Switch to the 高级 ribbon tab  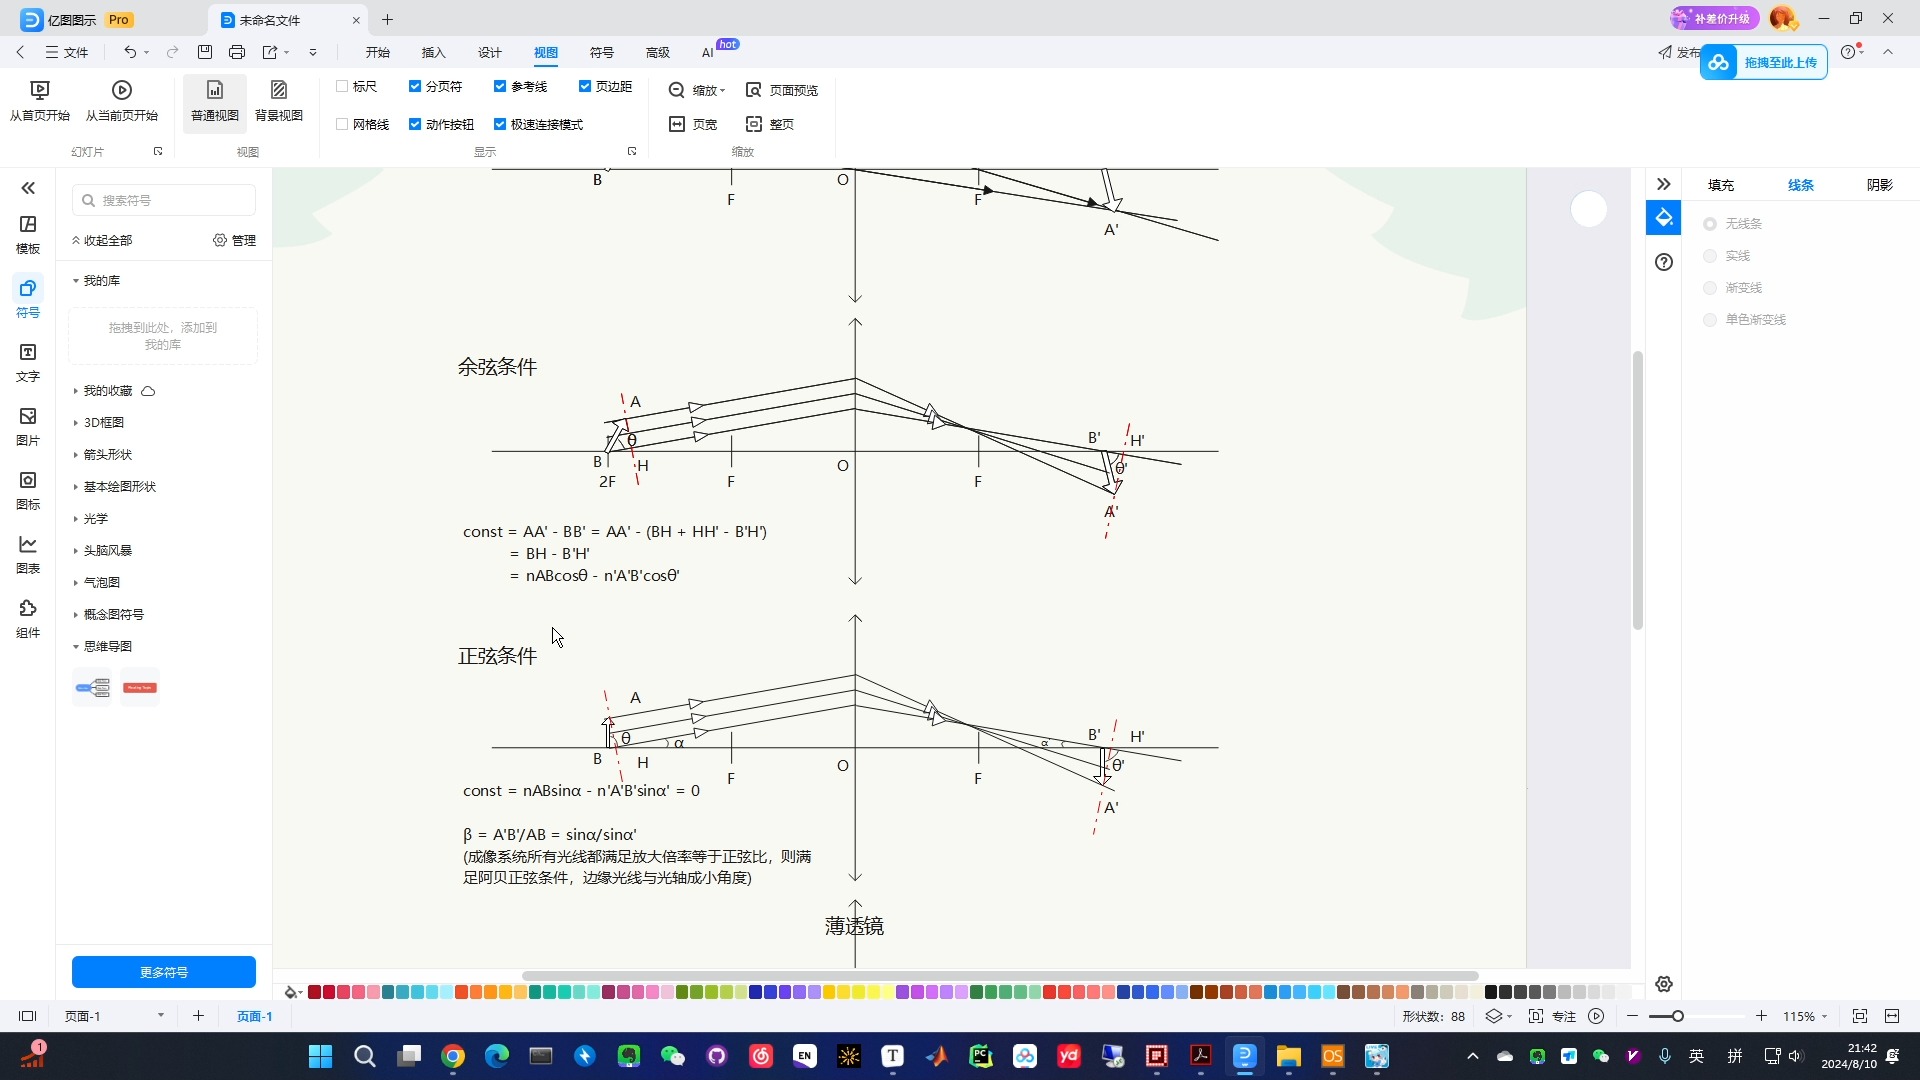point(657,53)
